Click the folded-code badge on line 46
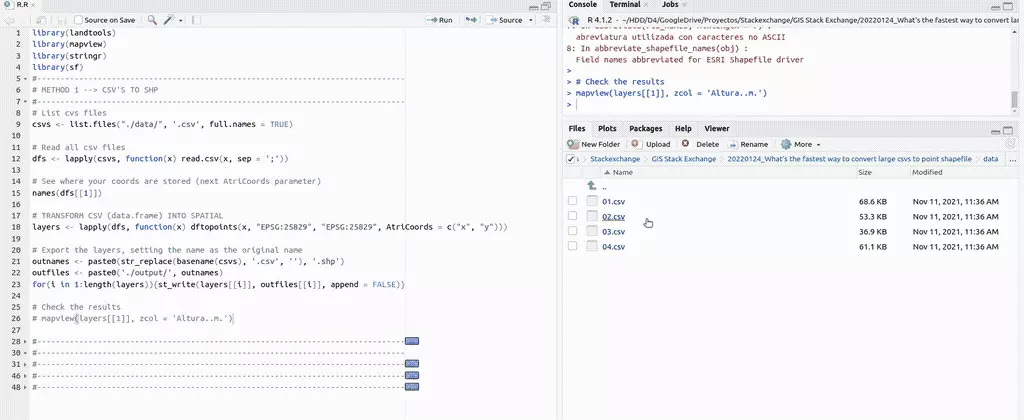 pyautogui.click(x=411, y=375)
